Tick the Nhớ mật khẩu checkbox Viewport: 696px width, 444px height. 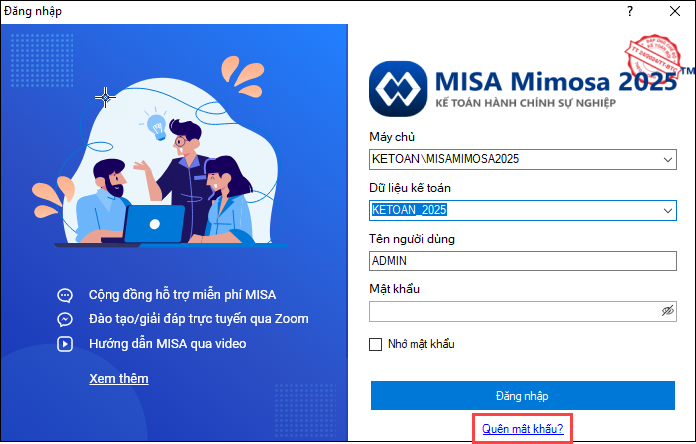(376, 345)
